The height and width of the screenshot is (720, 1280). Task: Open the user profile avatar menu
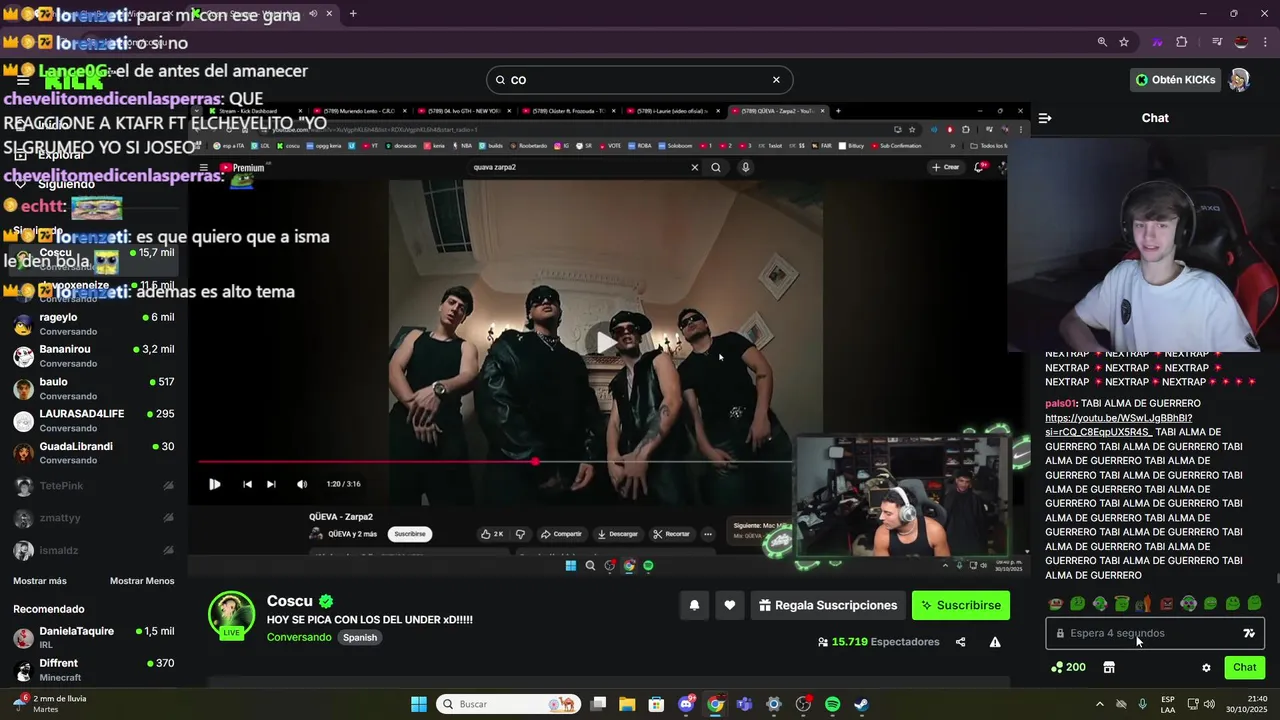pos(1239,80)
